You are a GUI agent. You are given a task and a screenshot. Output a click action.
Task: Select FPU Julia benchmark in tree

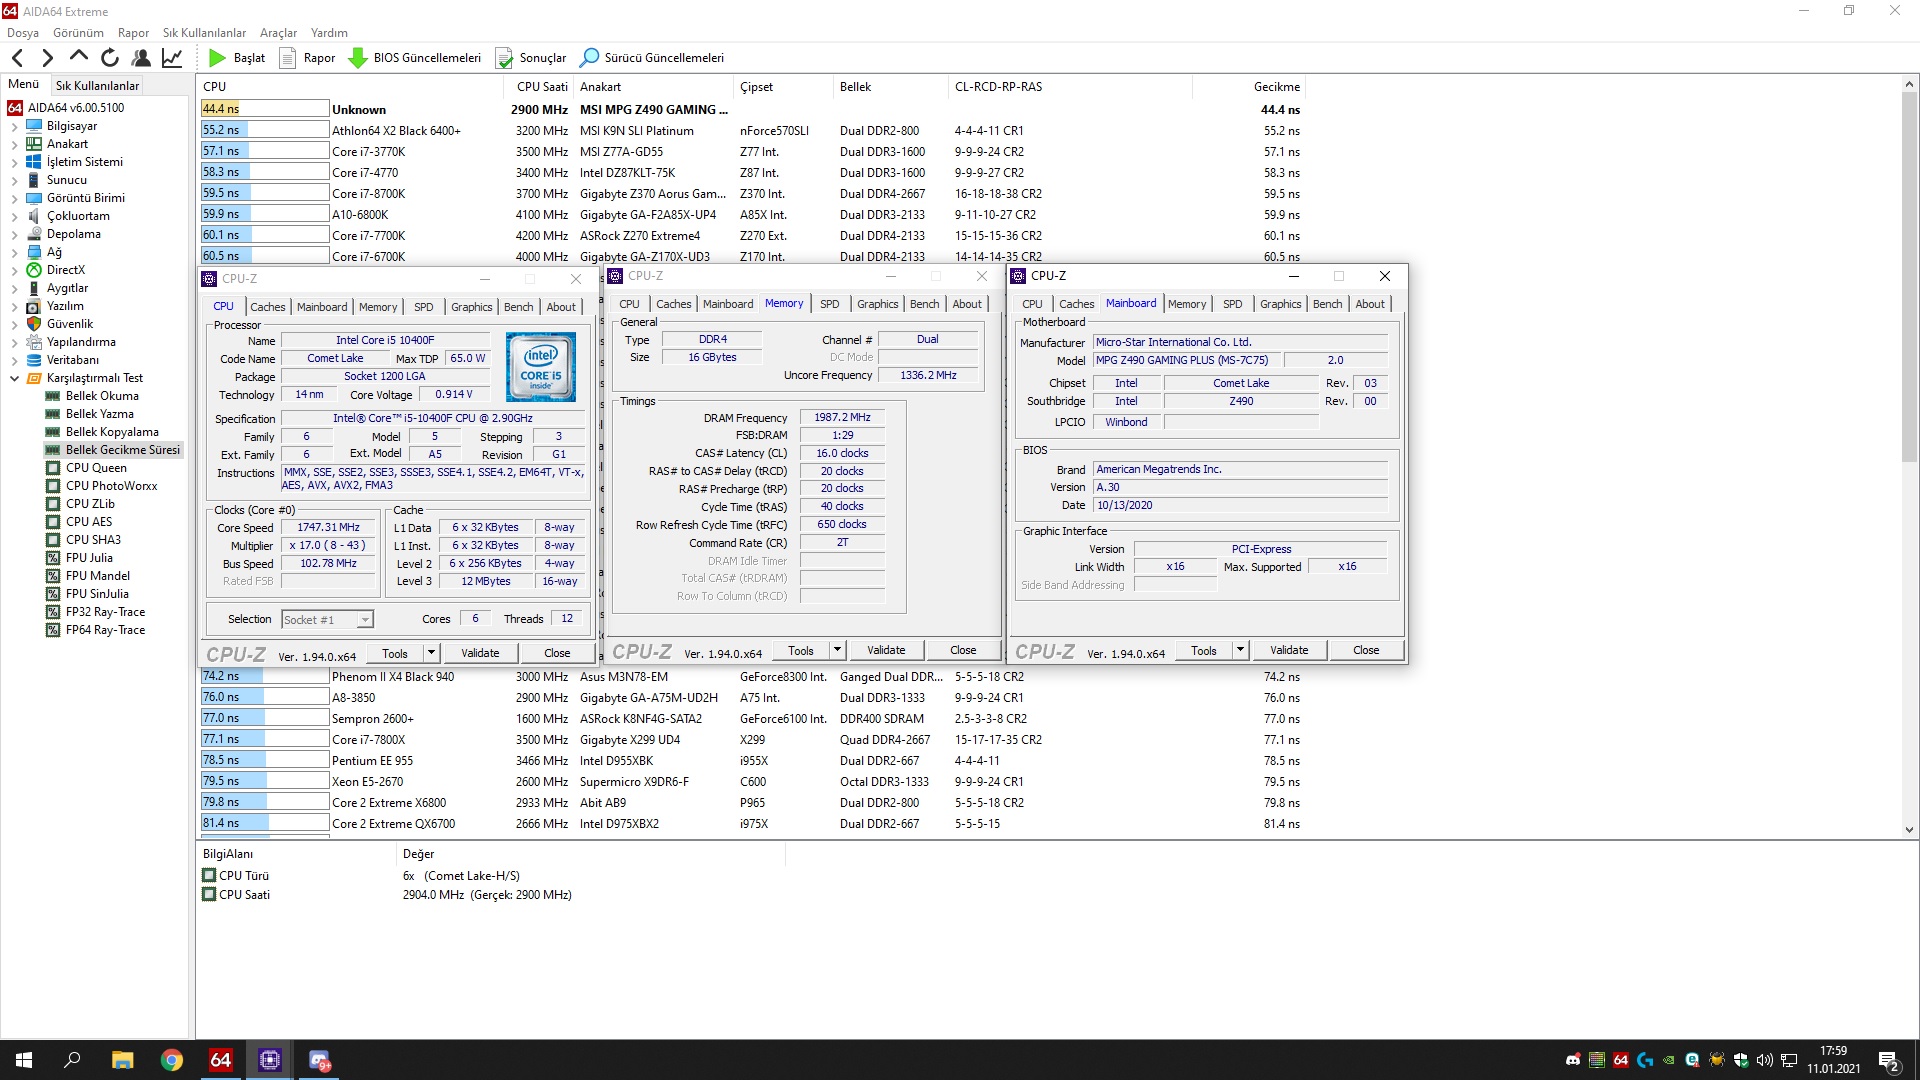point(89,558)
